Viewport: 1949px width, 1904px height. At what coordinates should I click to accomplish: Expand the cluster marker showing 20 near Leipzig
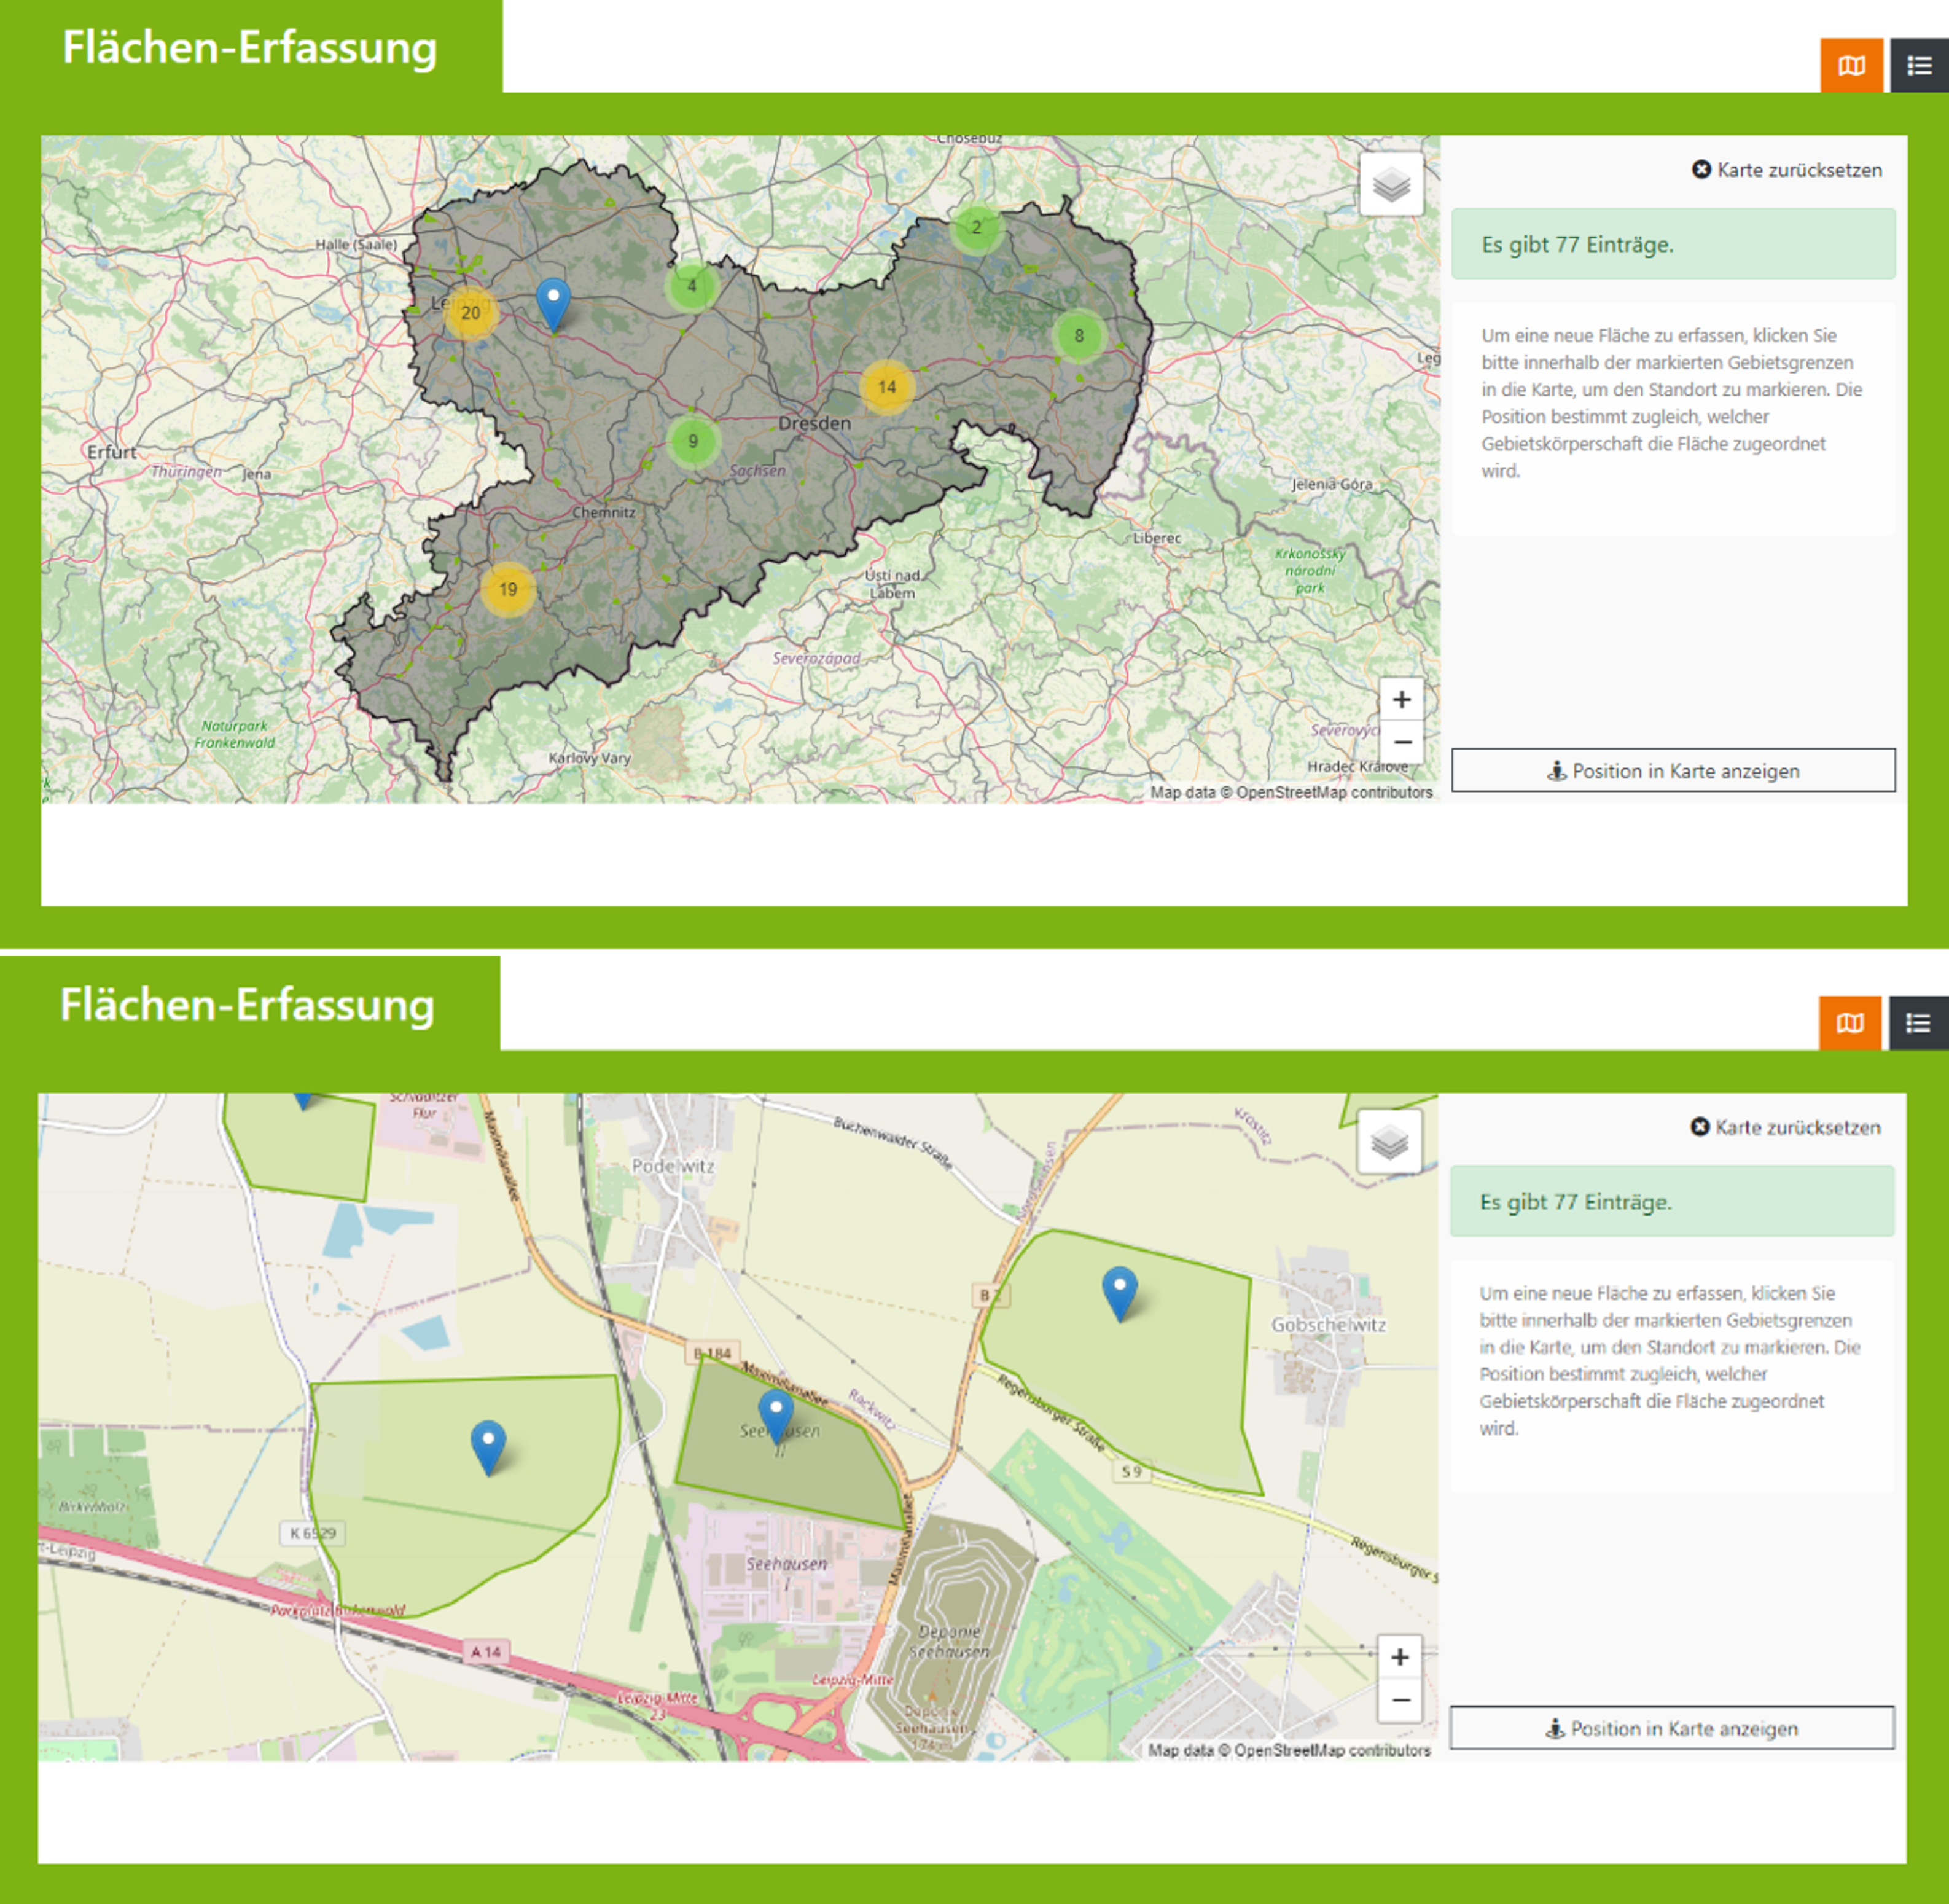click(470, 313)
